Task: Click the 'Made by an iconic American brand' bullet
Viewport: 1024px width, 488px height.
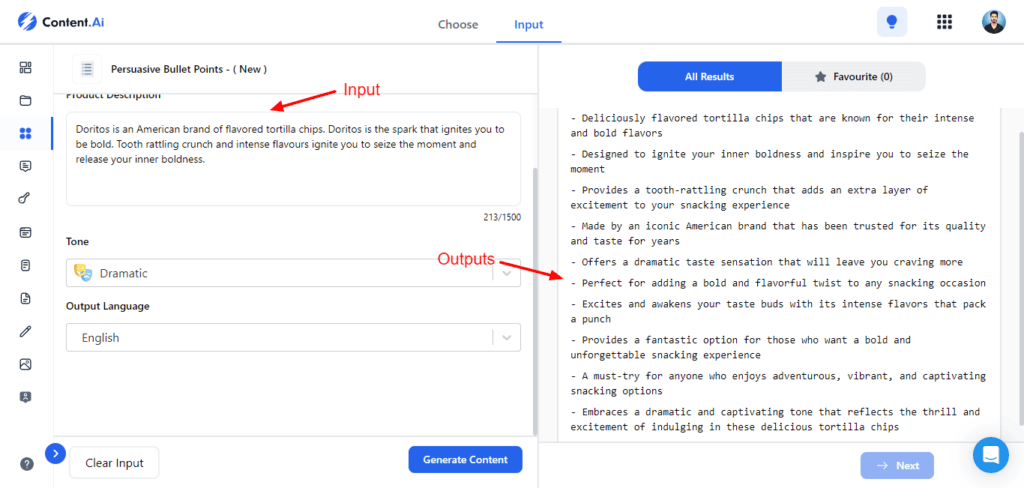Action: (x=778, y=234)
